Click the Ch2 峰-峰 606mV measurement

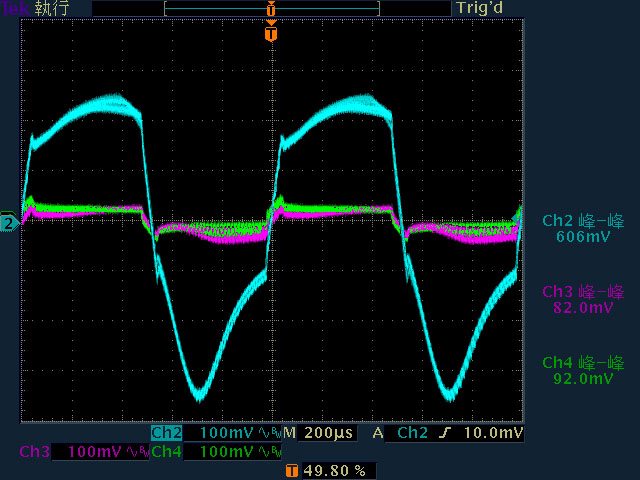tap(584, 229)
